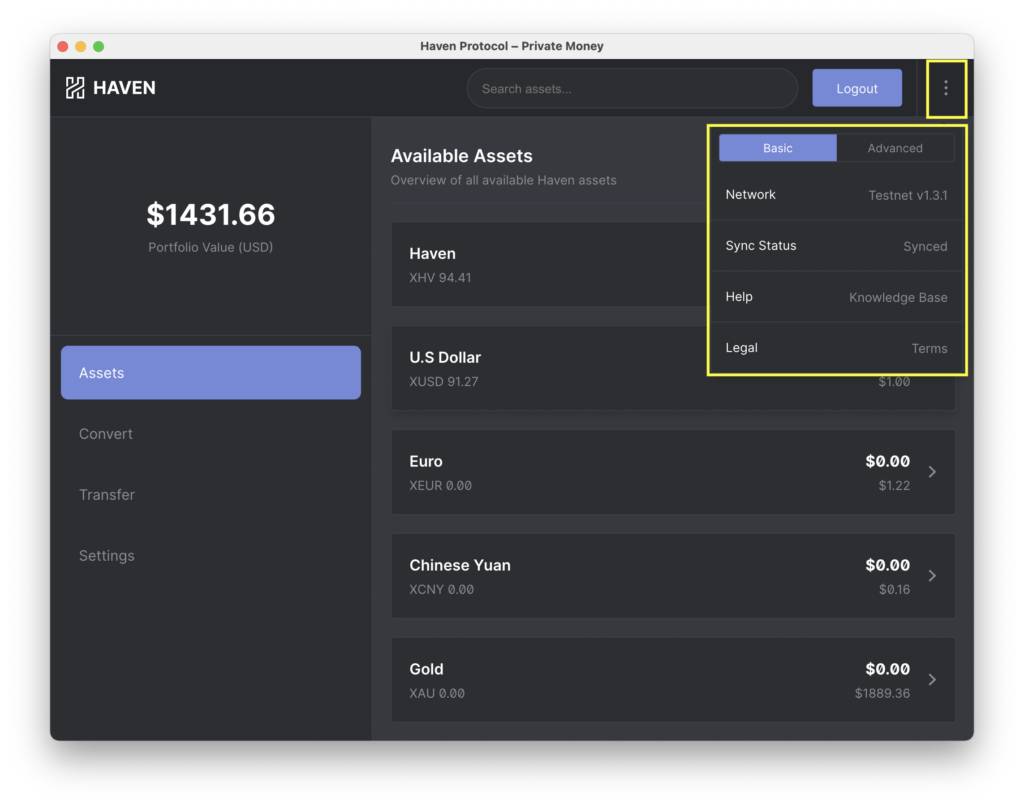
Task: Expand the Euro asset chevron
Action: point(932,471)
